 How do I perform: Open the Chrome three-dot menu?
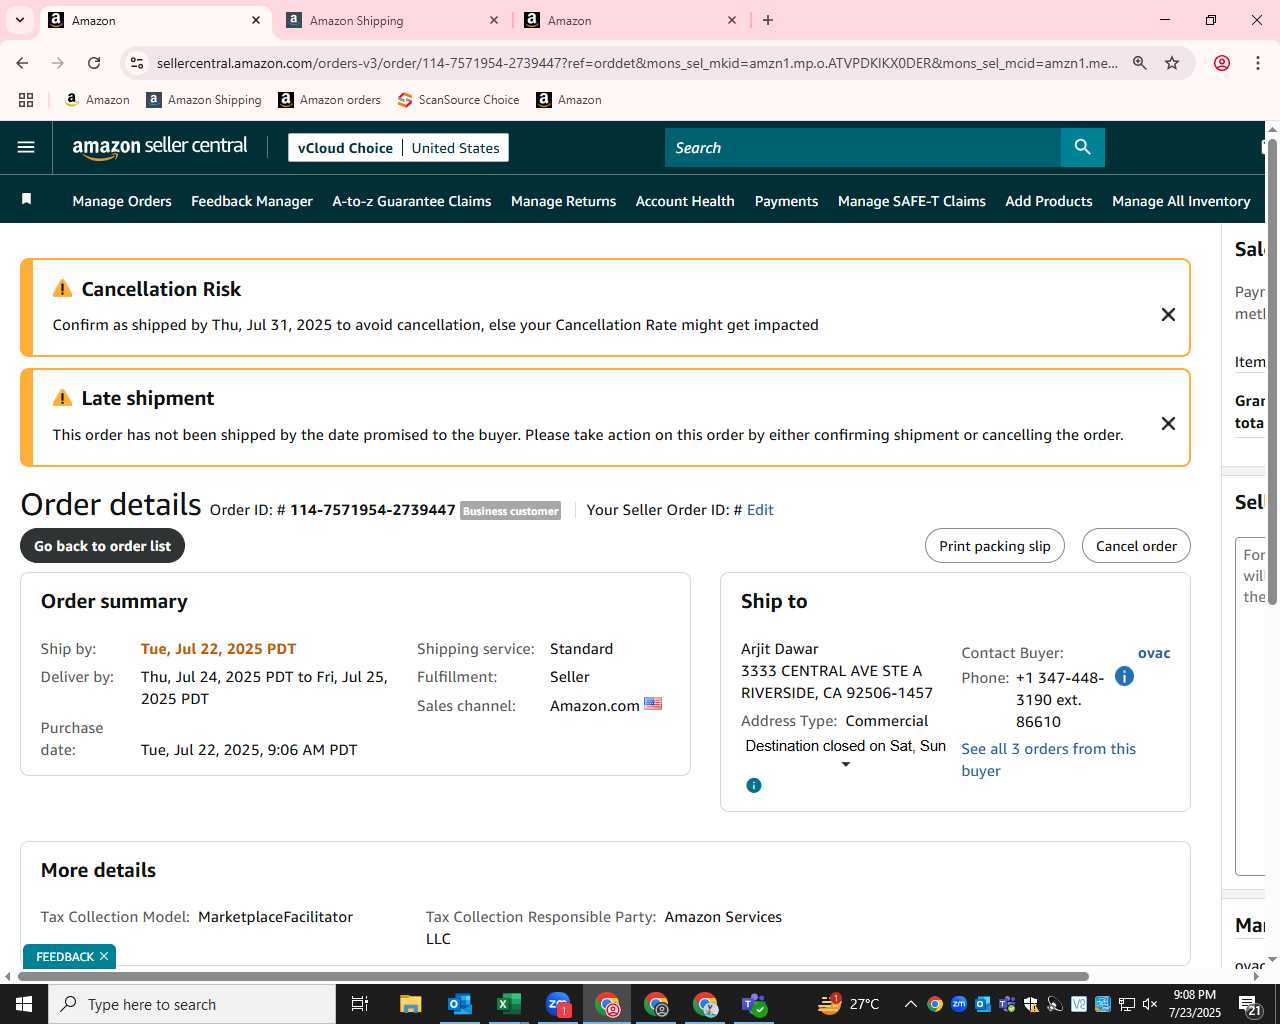[x=1258, y=63]
